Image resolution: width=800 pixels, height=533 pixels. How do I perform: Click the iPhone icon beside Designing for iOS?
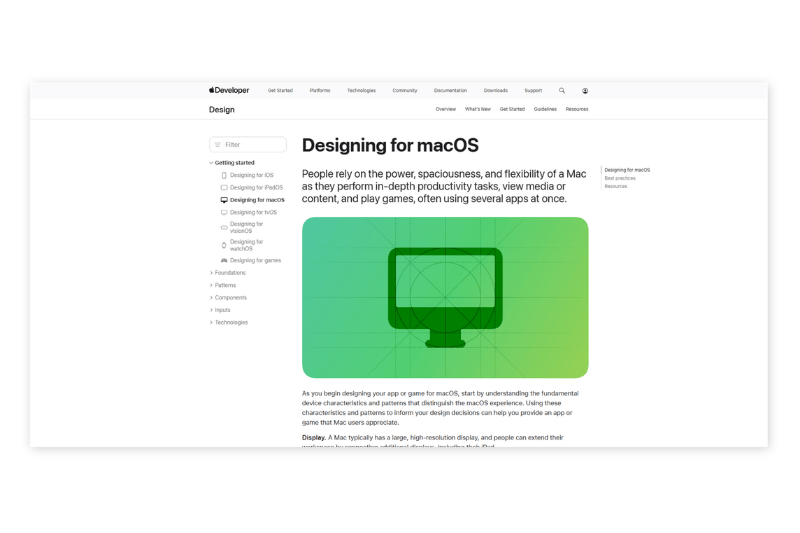[x=224, y=175]
